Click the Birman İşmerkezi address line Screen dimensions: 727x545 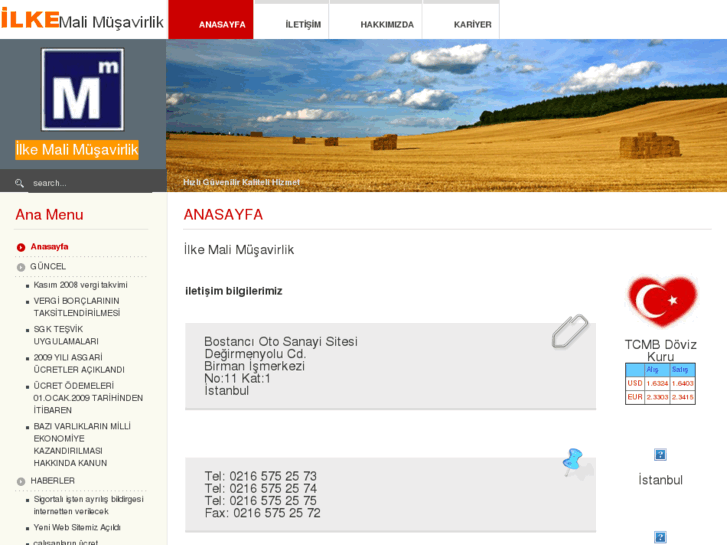coord(255,366)
